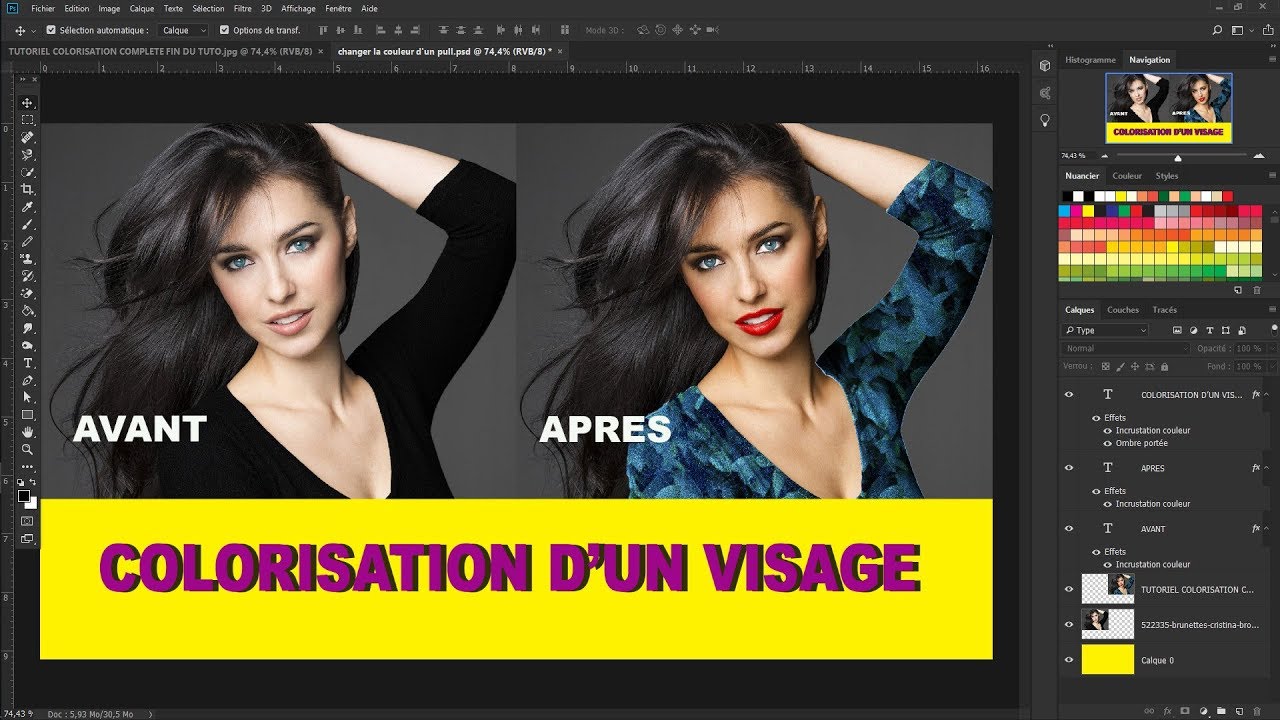The height and width of the screenshot is (720, 1280).
Task: Open the Filtre menu
Action: (242, 8)
